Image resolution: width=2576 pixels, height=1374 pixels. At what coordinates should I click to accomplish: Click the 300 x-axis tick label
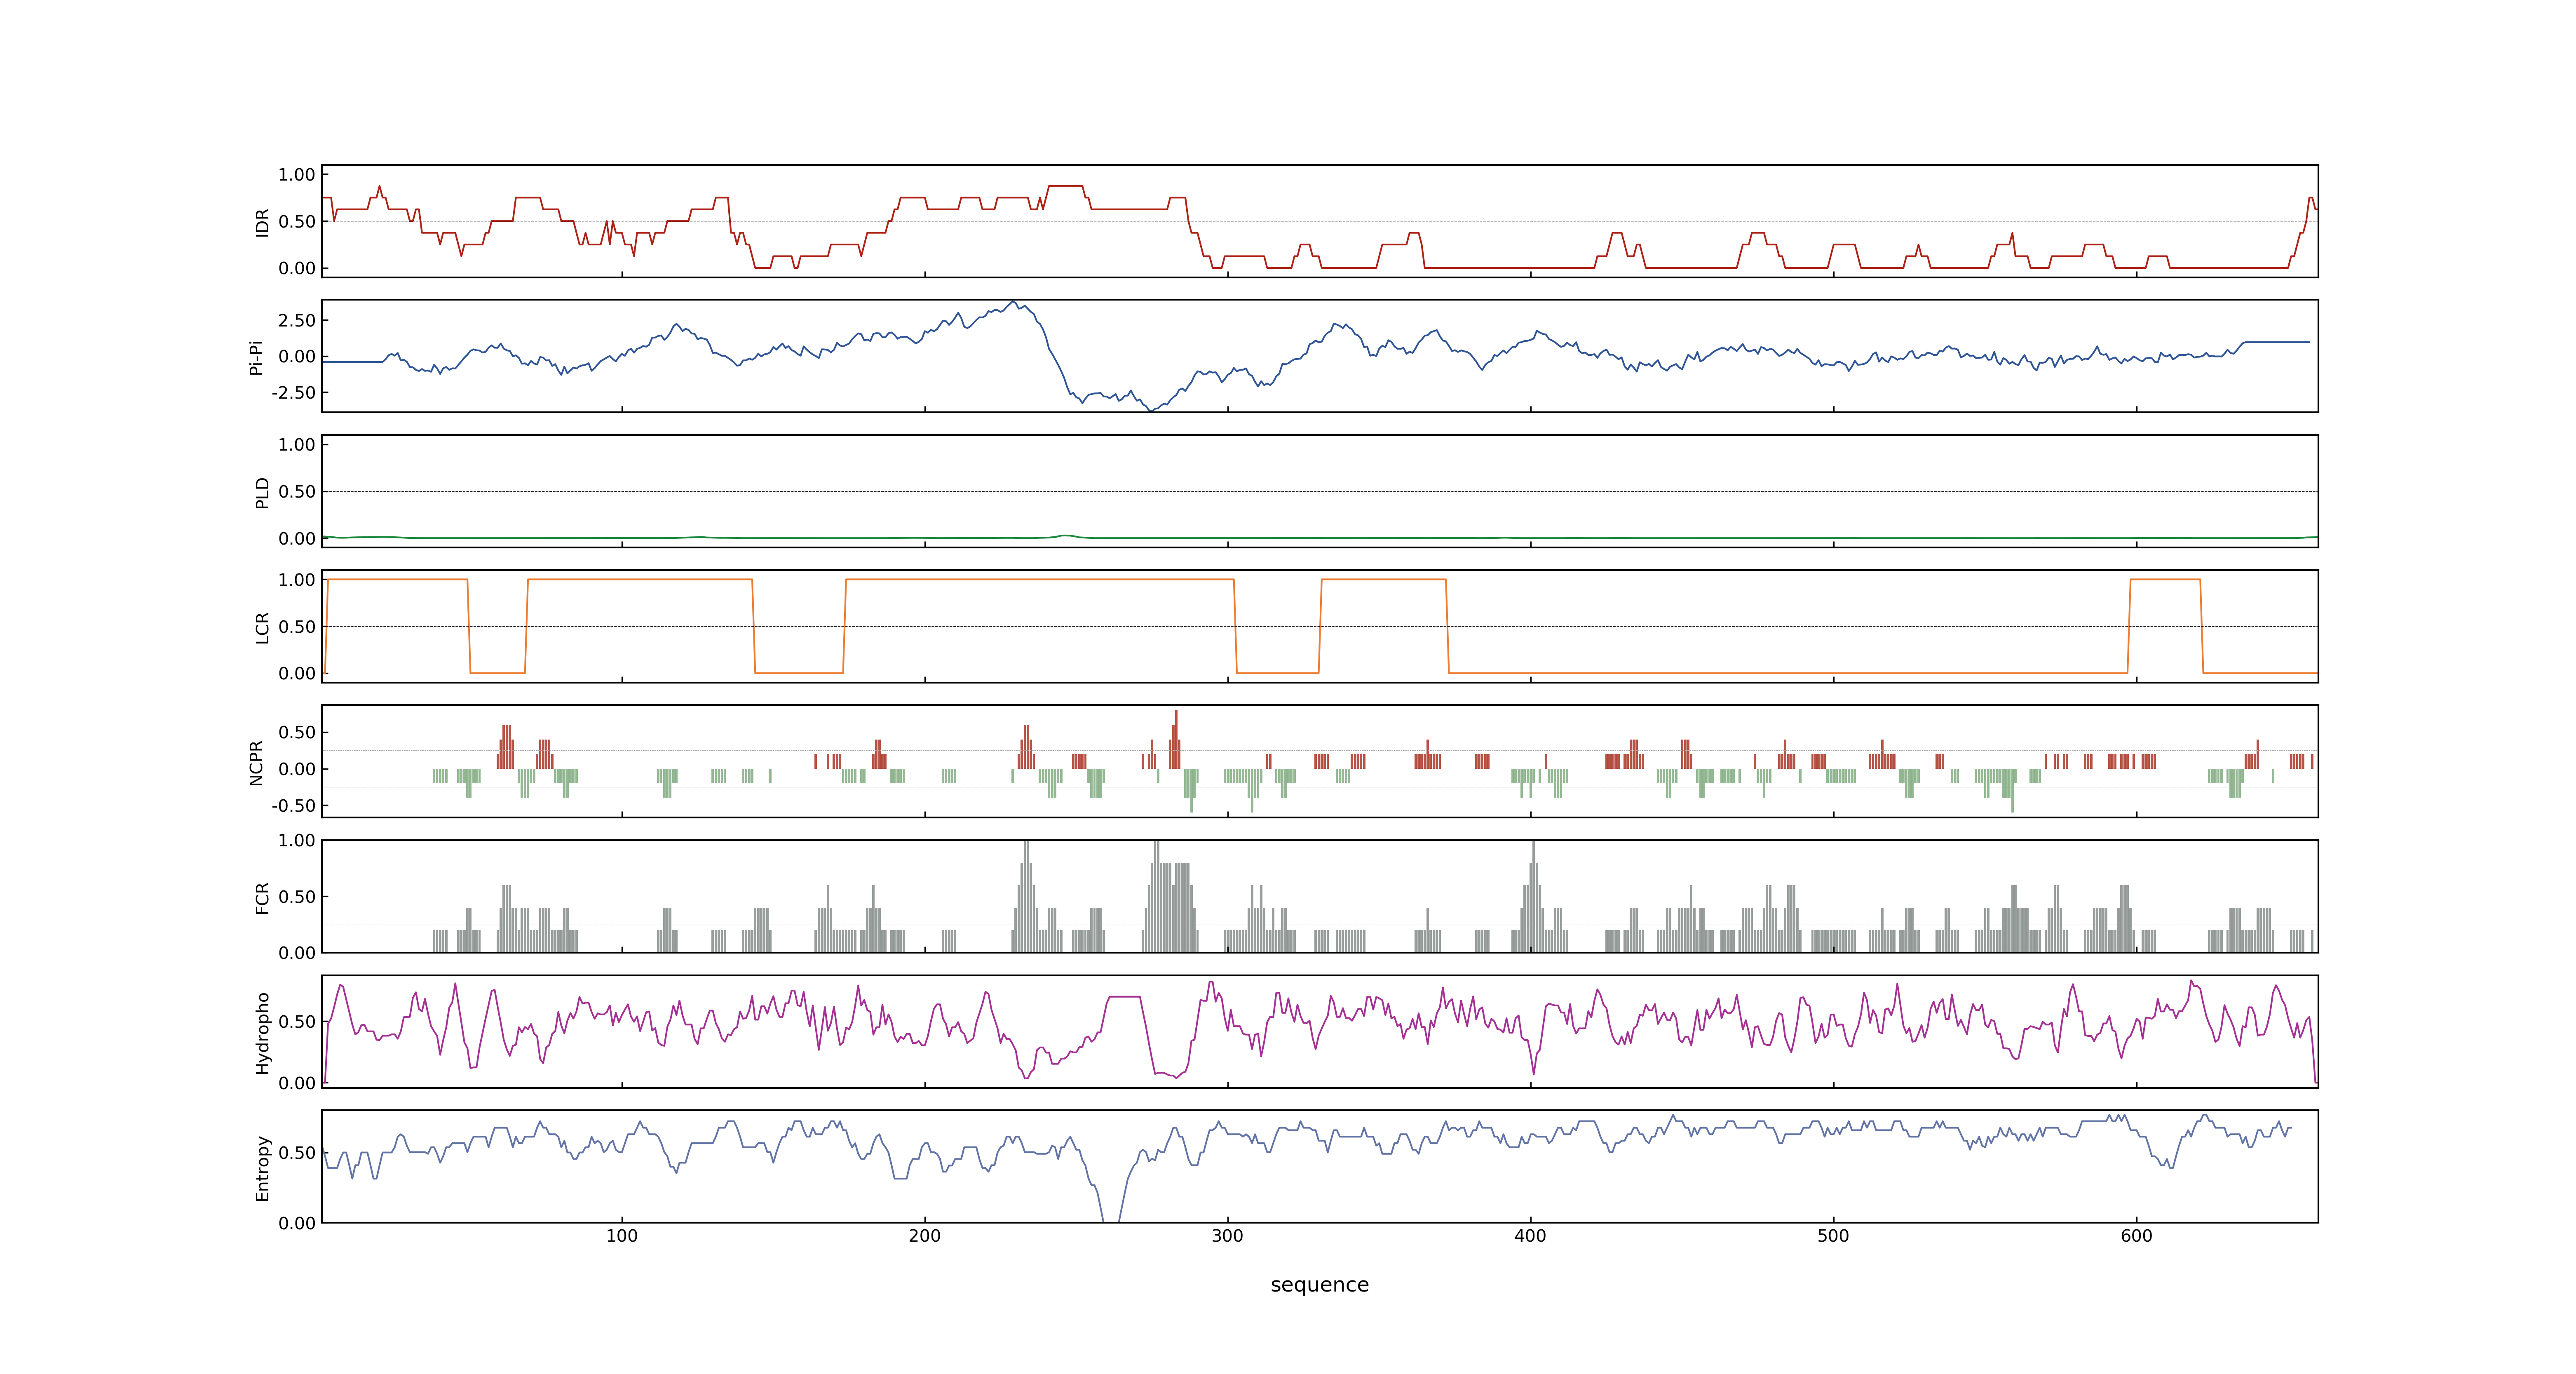pos(1228,1236)
